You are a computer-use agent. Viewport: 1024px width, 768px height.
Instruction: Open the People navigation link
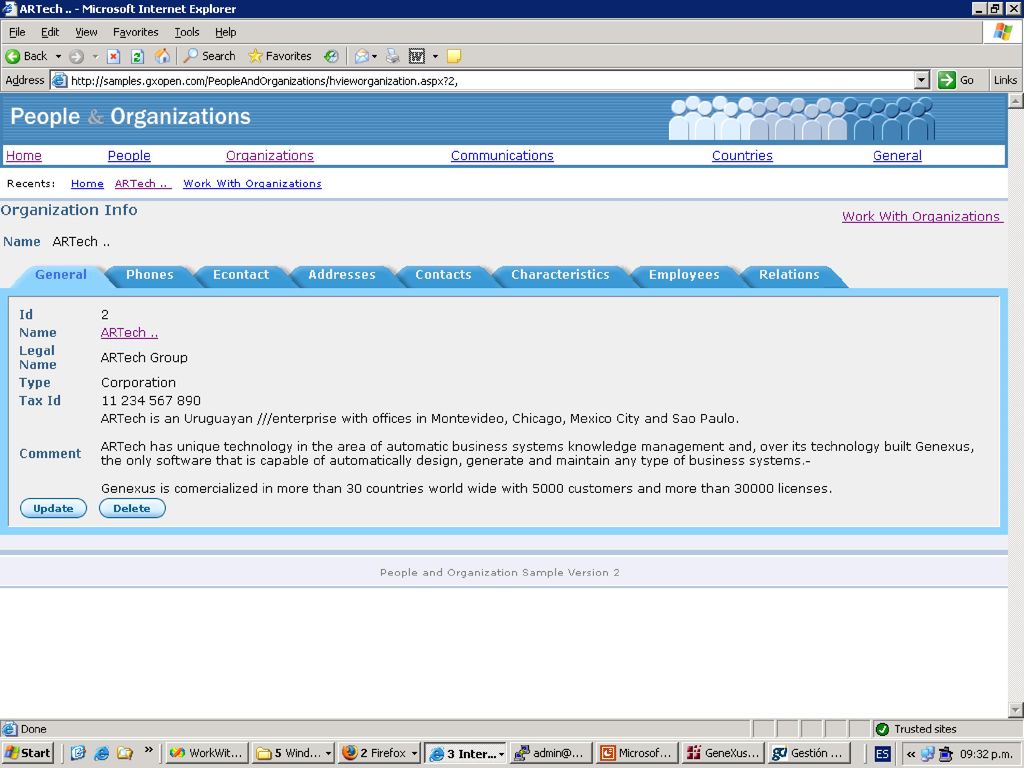coord(129,155)
